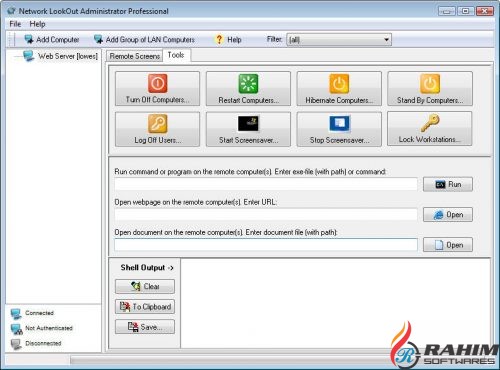500x370 pixels.
Task: Click the Not Authenticated legend icon
Action: [x=16, y=329]
